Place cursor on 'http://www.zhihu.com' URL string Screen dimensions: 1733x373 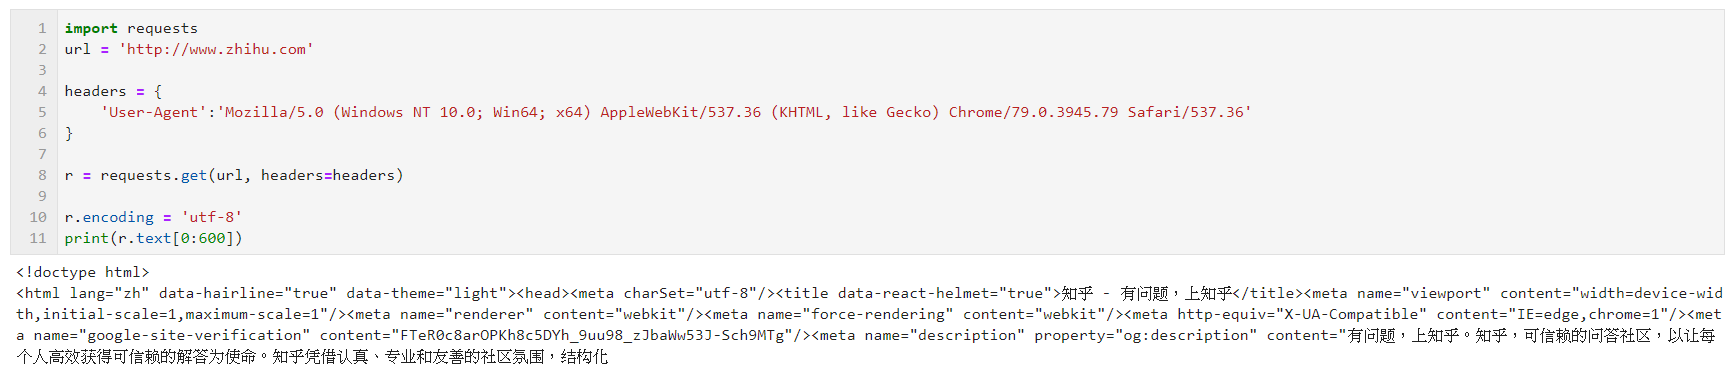tap(216, 49)
